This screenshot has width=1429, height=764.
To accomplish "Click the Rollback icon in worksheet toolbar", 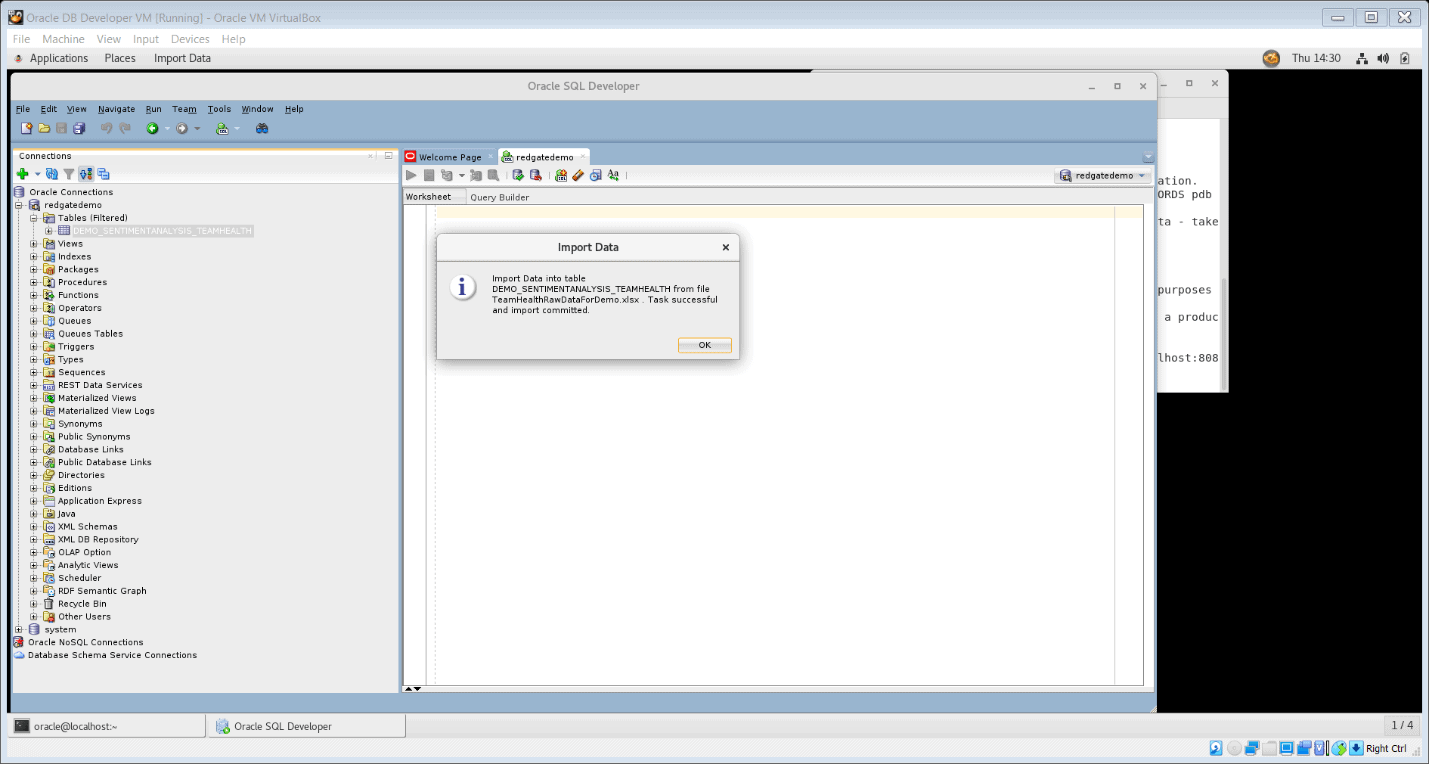I will [535, 175].
